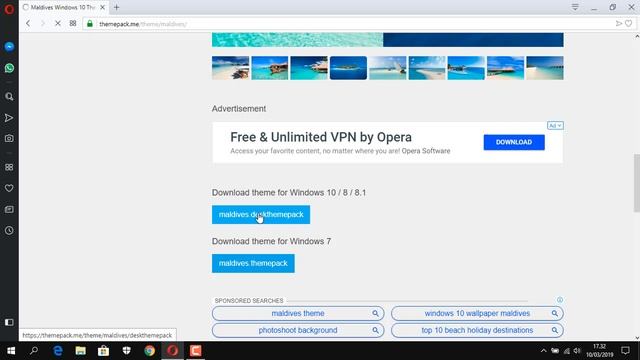The image size is (640, 360).
Task: Open WhatsApp in the Opera sidebar
Action: tap(9, 68)
